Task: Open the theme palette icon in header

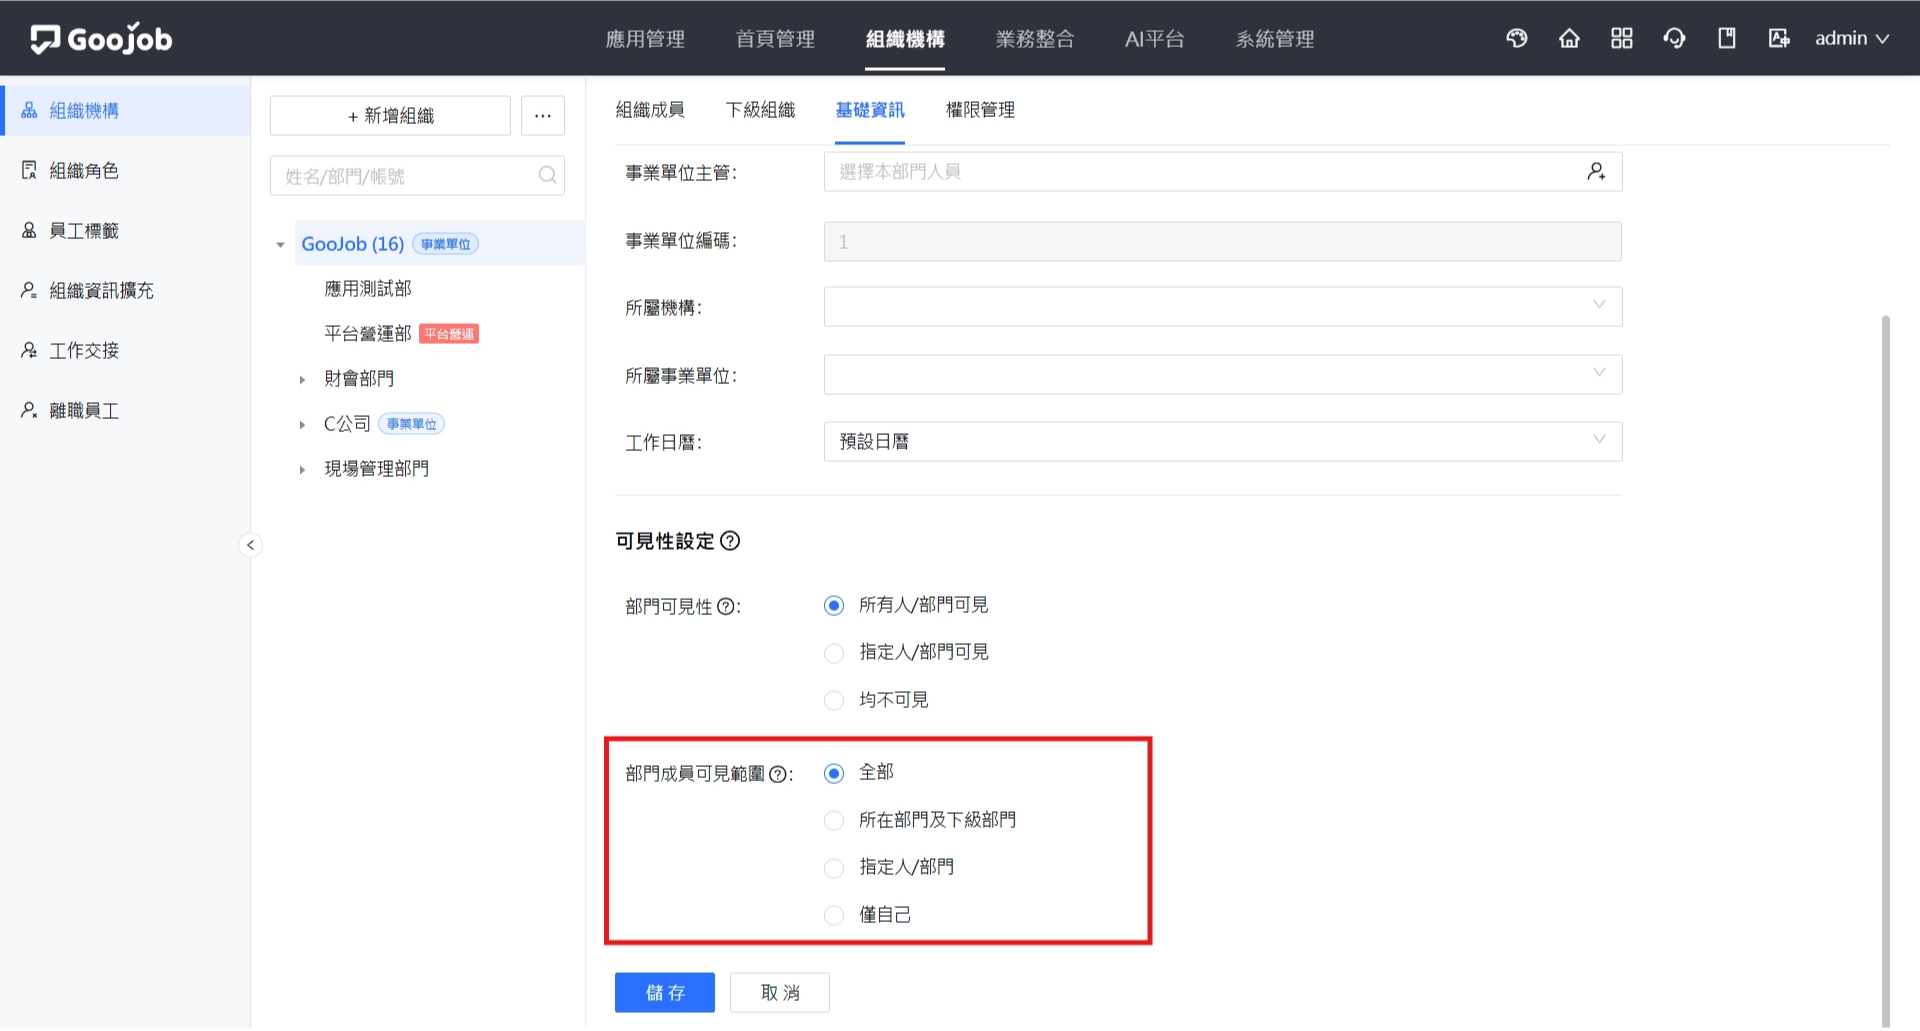Action: coord(1517,38)
